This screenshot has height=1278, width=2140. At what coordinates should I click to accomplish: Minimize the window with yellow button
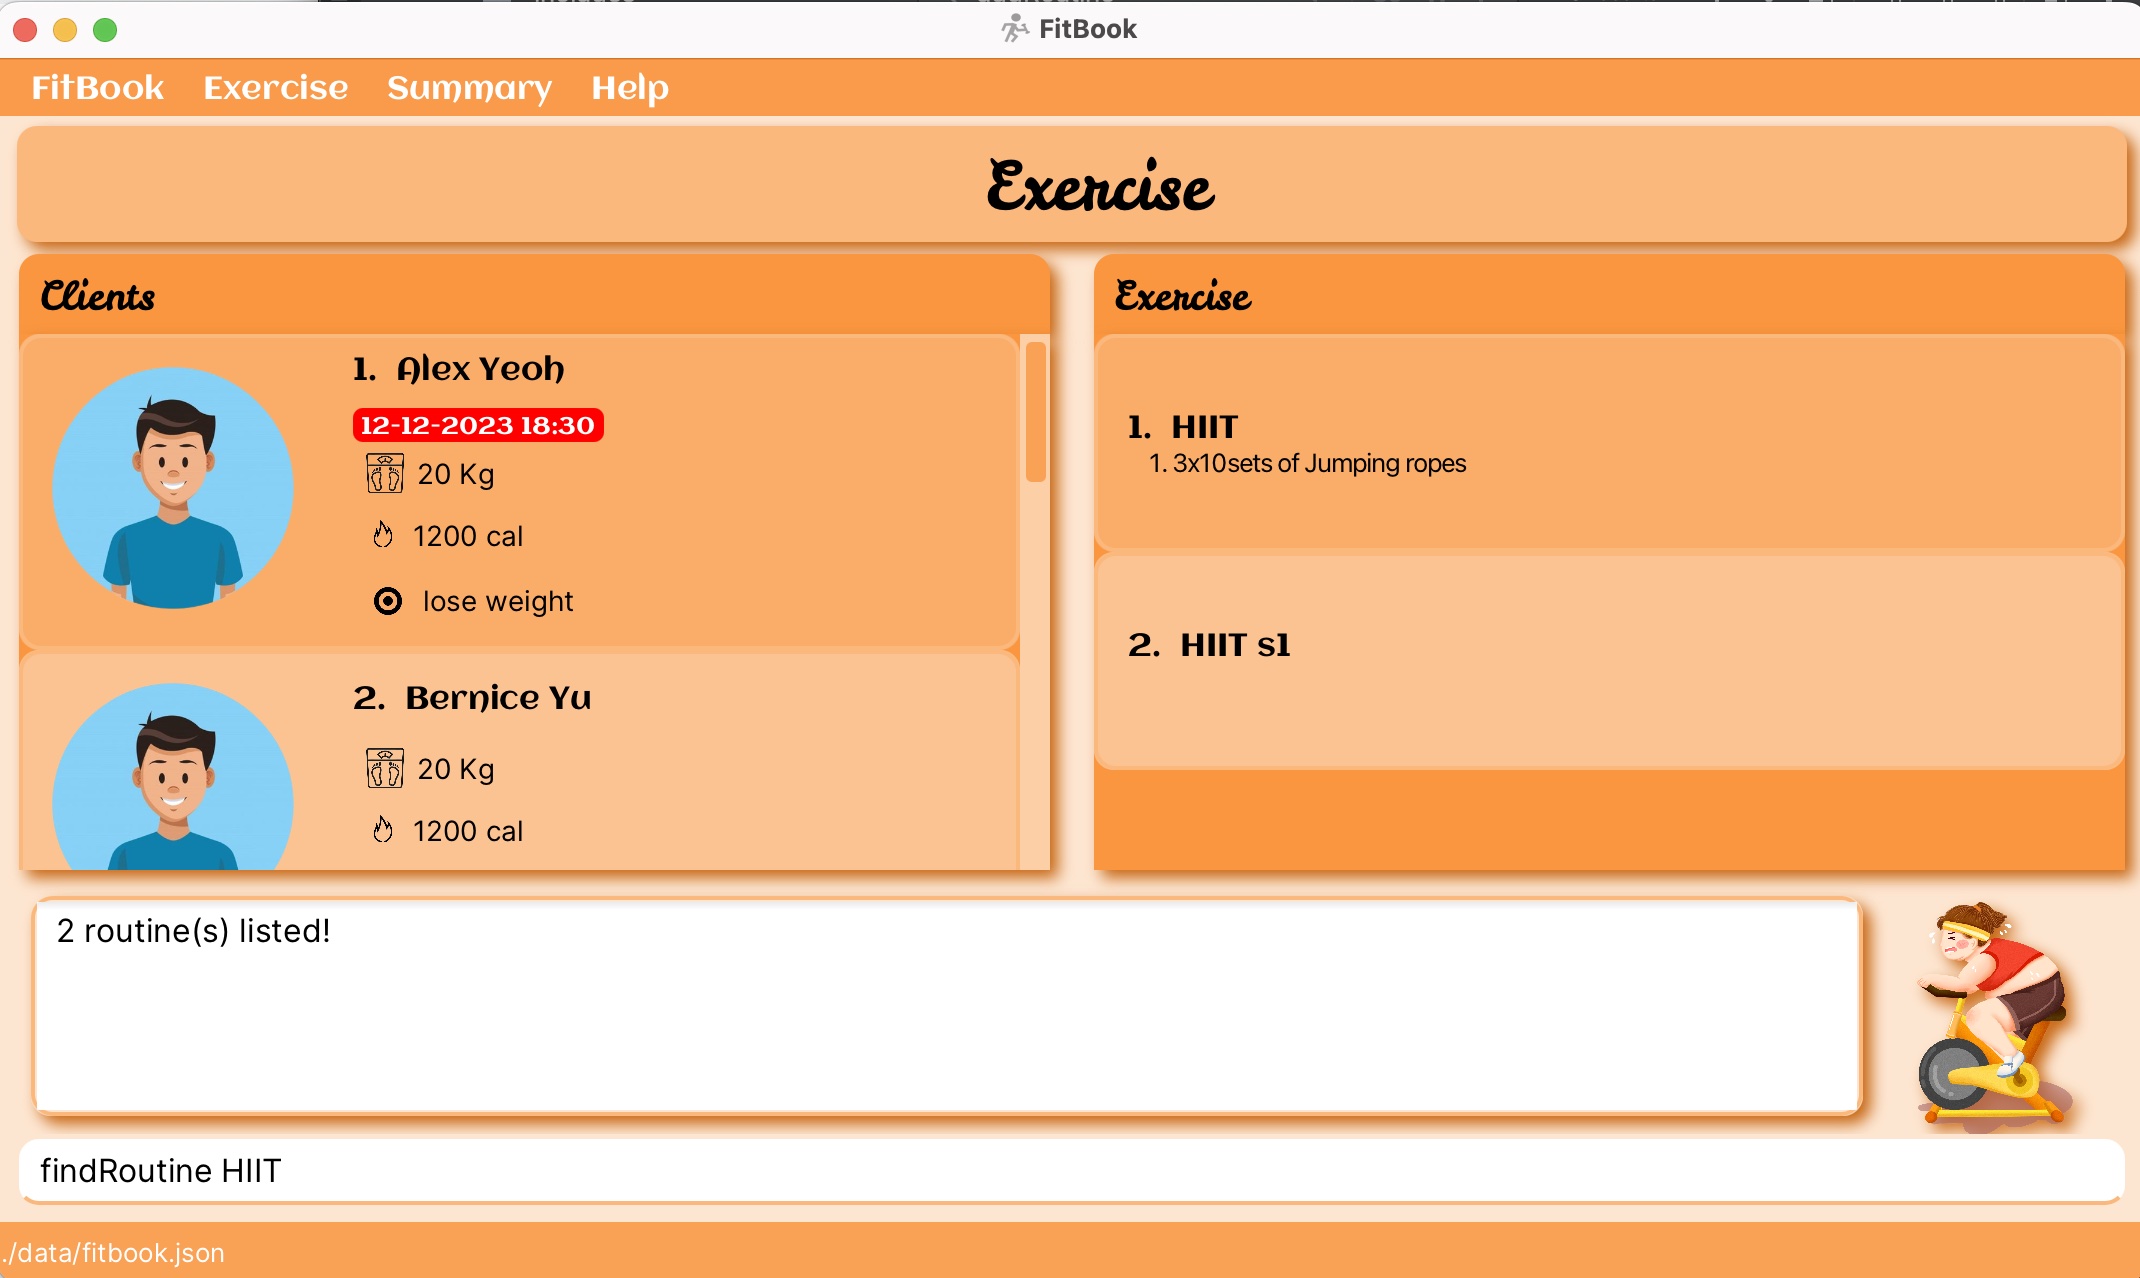click(65, 30)
